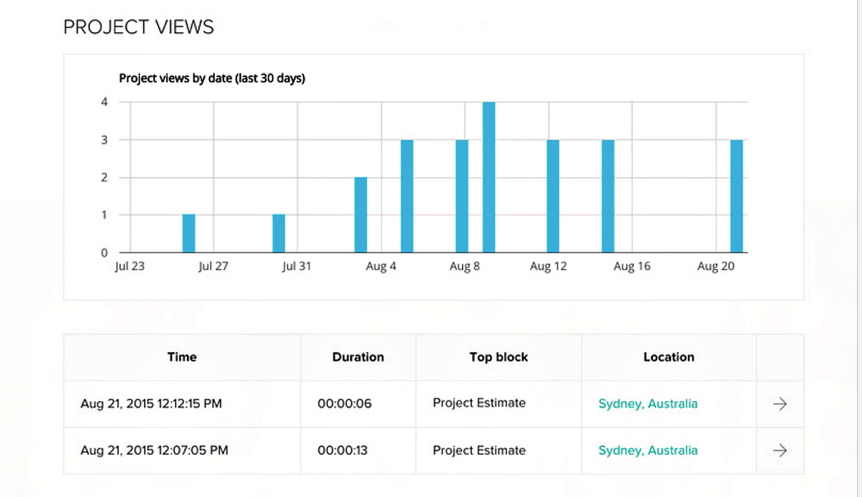Click the bar with value 2 before Aug 4
This screenshot has width=862, height=497.
pyautogui.click(x=361, y=215)
